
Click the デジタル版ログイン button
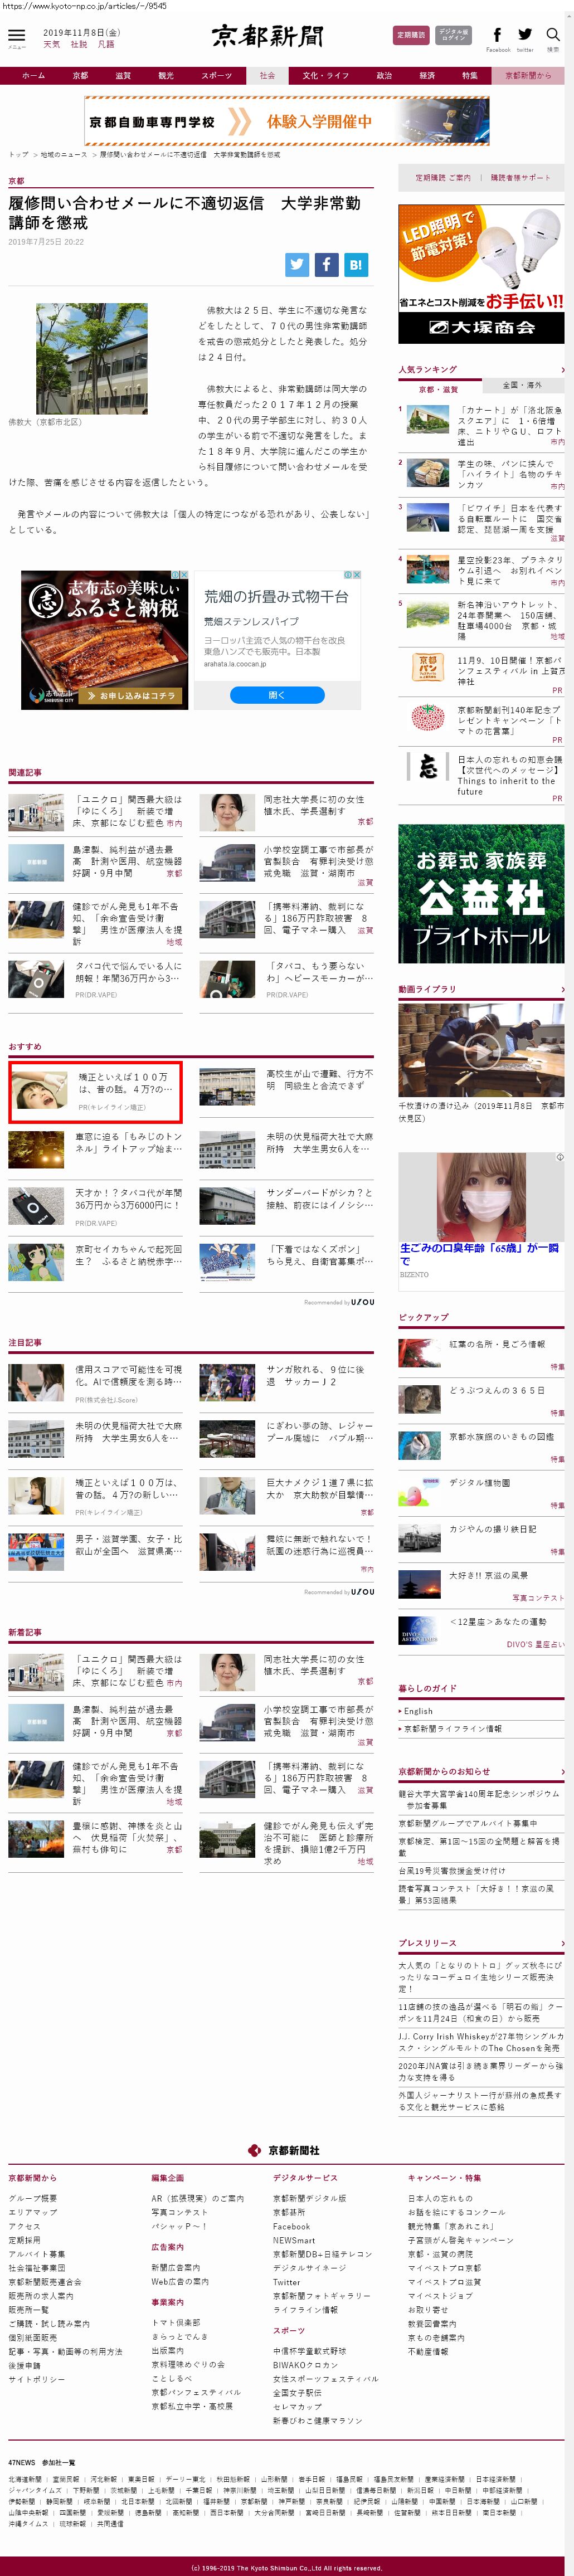[454, 35]
